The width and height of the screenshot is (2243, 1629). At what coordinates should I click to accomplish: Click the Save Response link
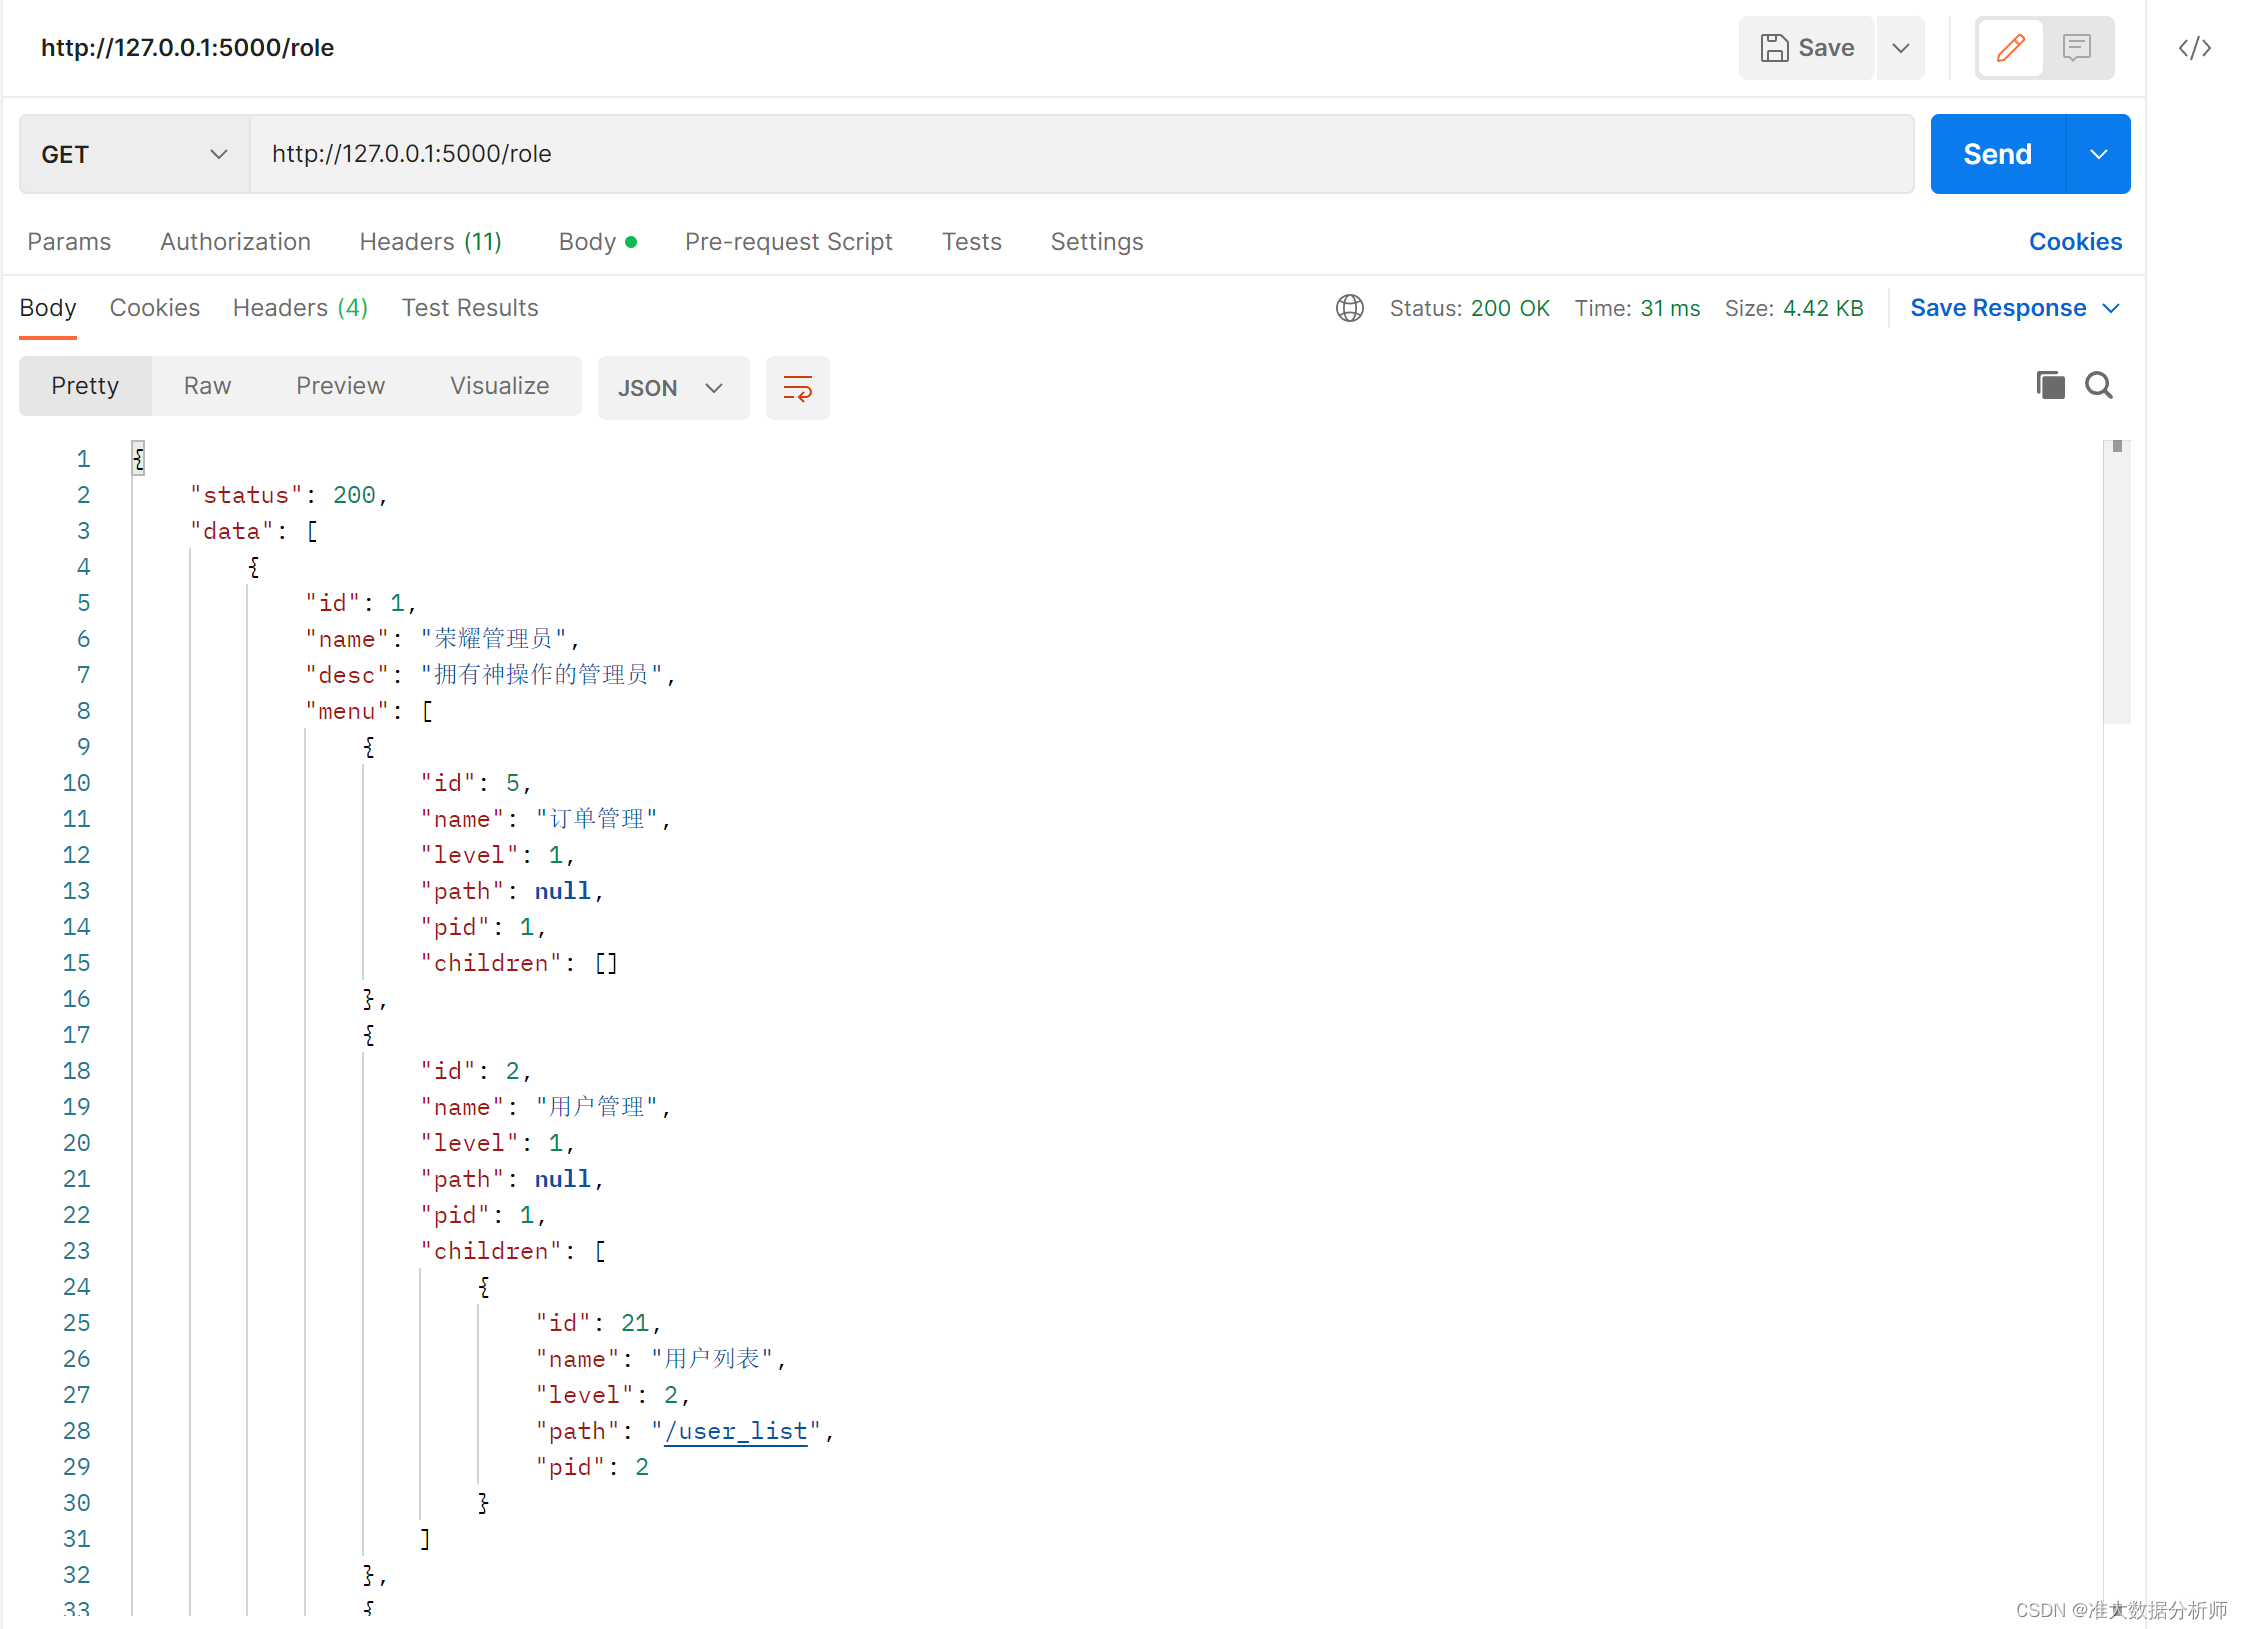[1998, 308]
